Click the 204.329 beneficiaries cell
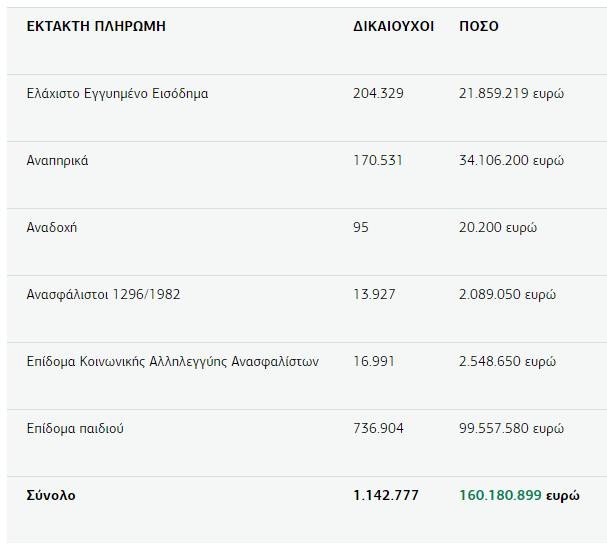The image size is (607, 556). point(378,94)
